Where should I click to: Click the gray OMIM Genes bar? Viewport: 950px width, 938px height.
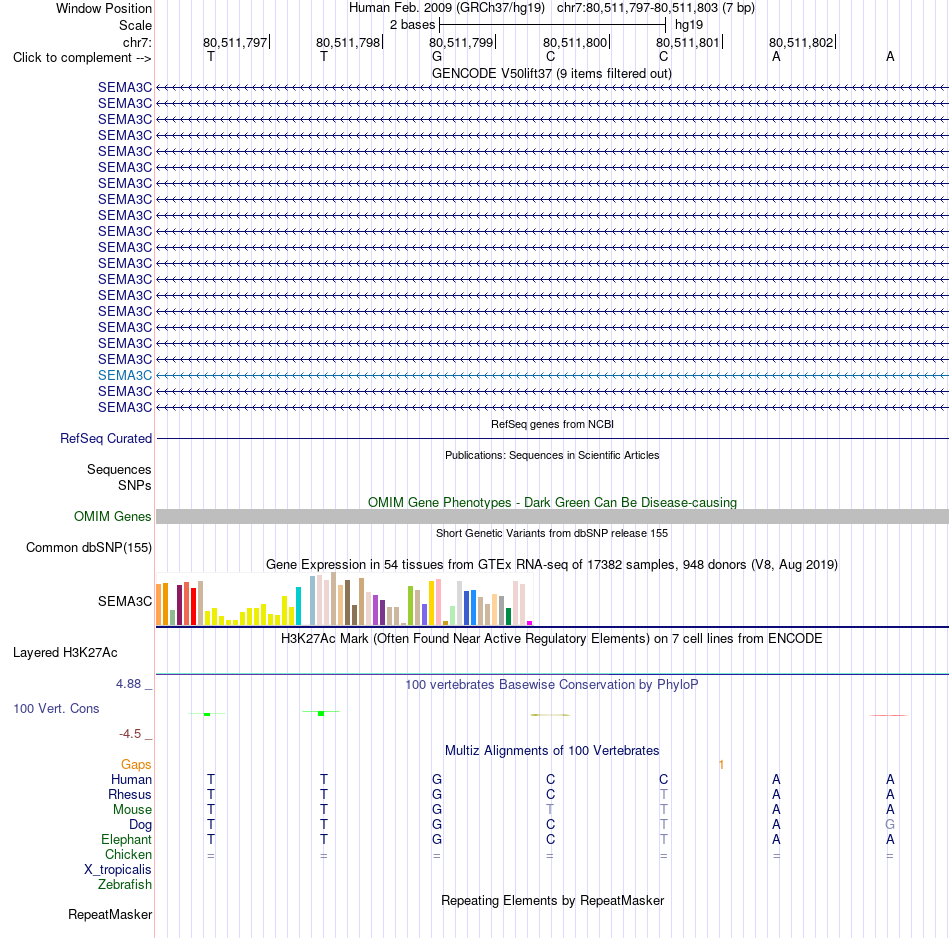coord(553,516)
